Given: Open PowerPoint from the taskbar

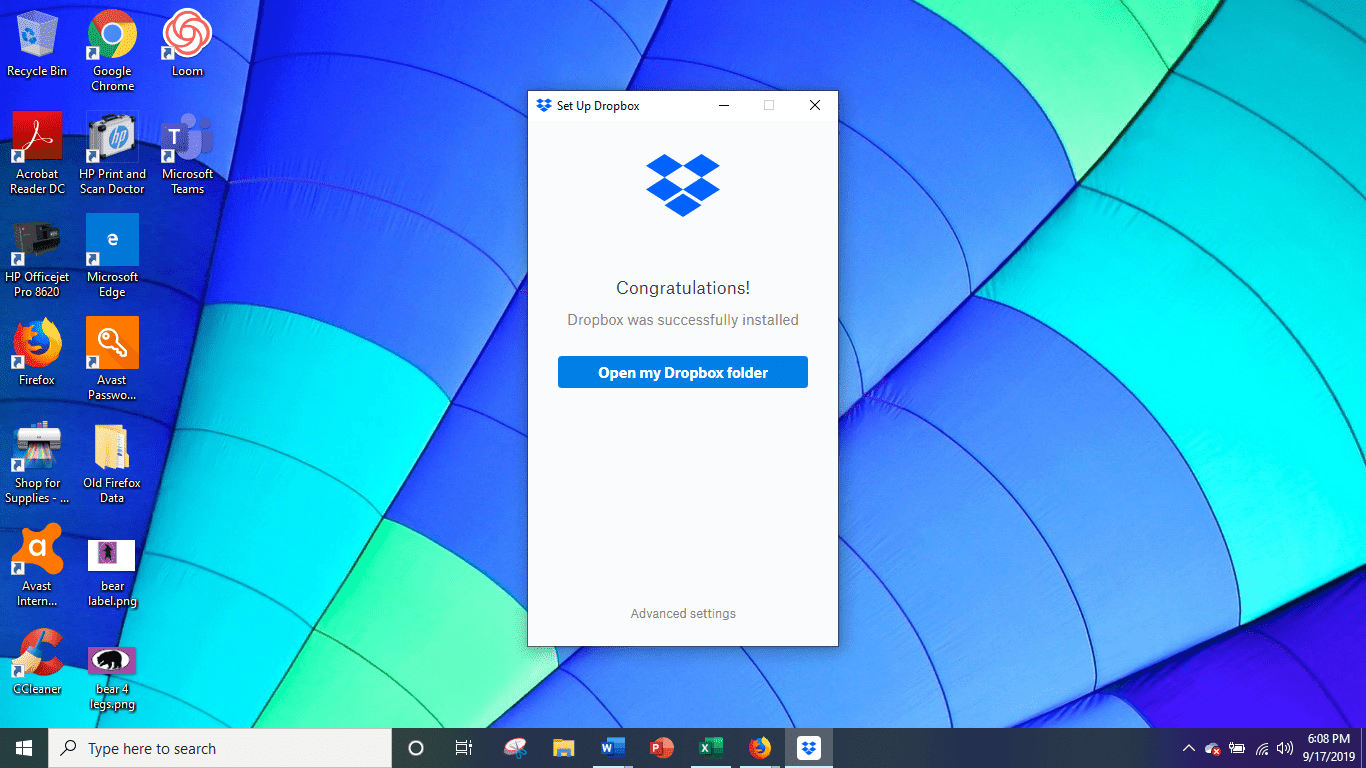Looking at the screenshot, I should click(x=662, y=748).
